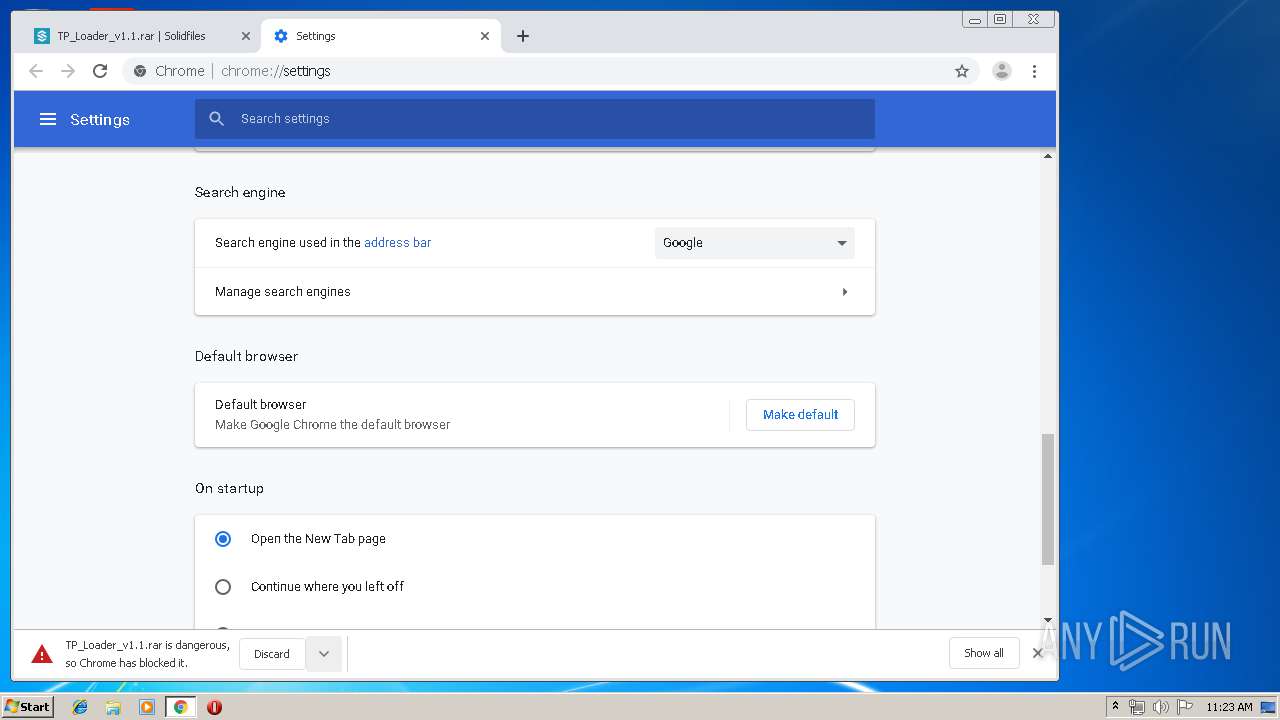The width and height of the screenshot is (1280, 720).
Task: Close the Settings tab
Action: [485, 36]
